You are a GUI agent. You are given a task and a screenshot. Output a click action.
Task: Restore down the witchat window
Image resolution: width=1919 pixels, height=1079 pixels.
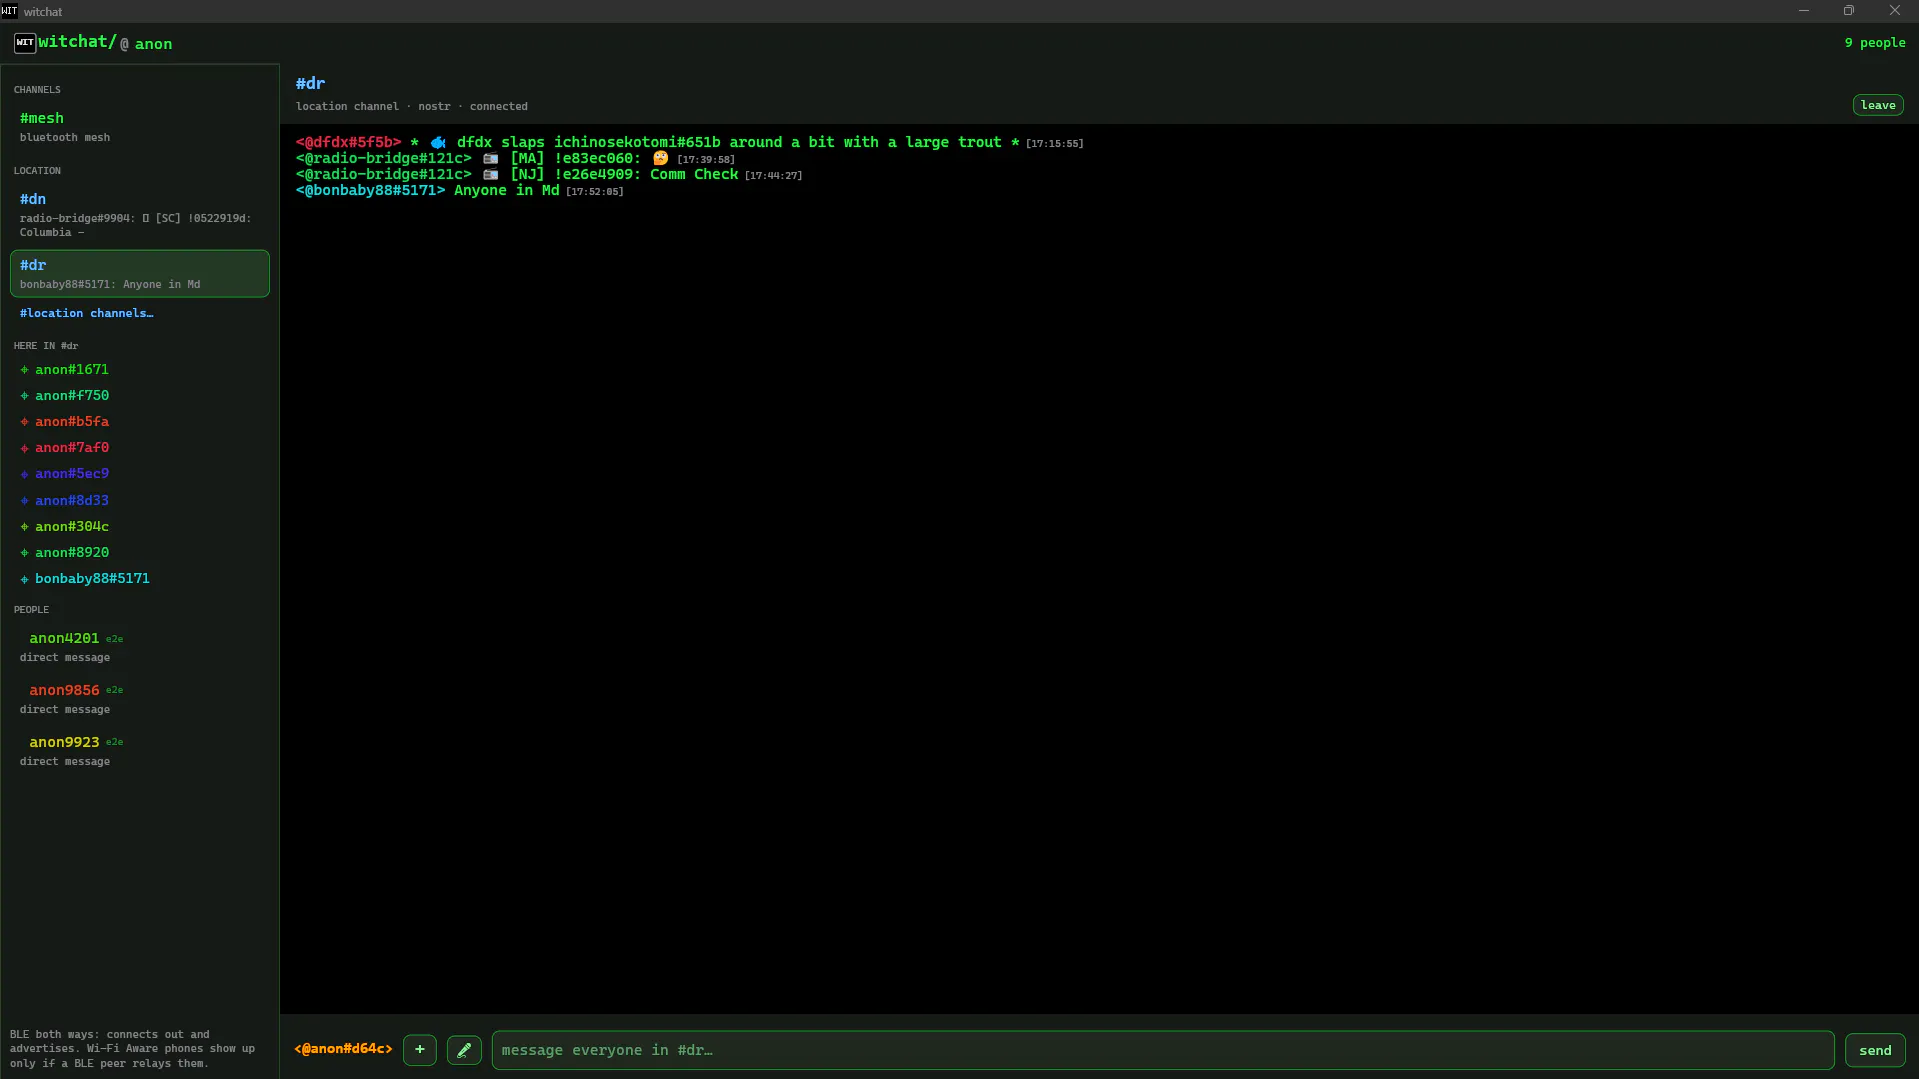tap(1848, 11)
